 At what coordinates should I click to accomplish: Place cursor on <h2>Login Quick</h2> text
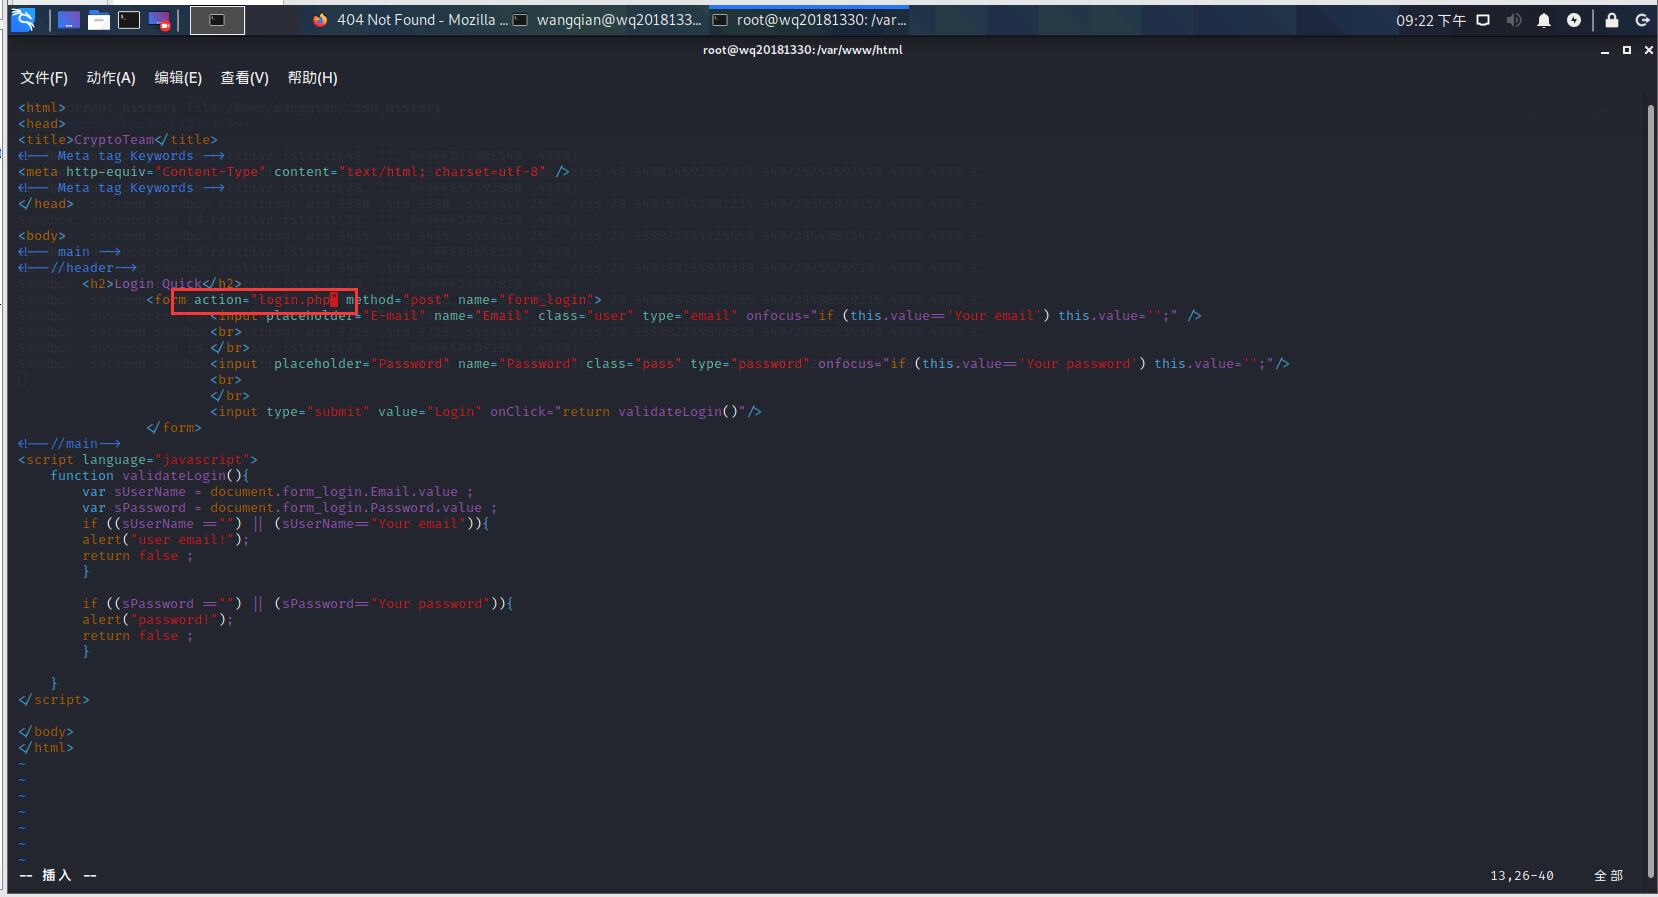tap(162, 284)
